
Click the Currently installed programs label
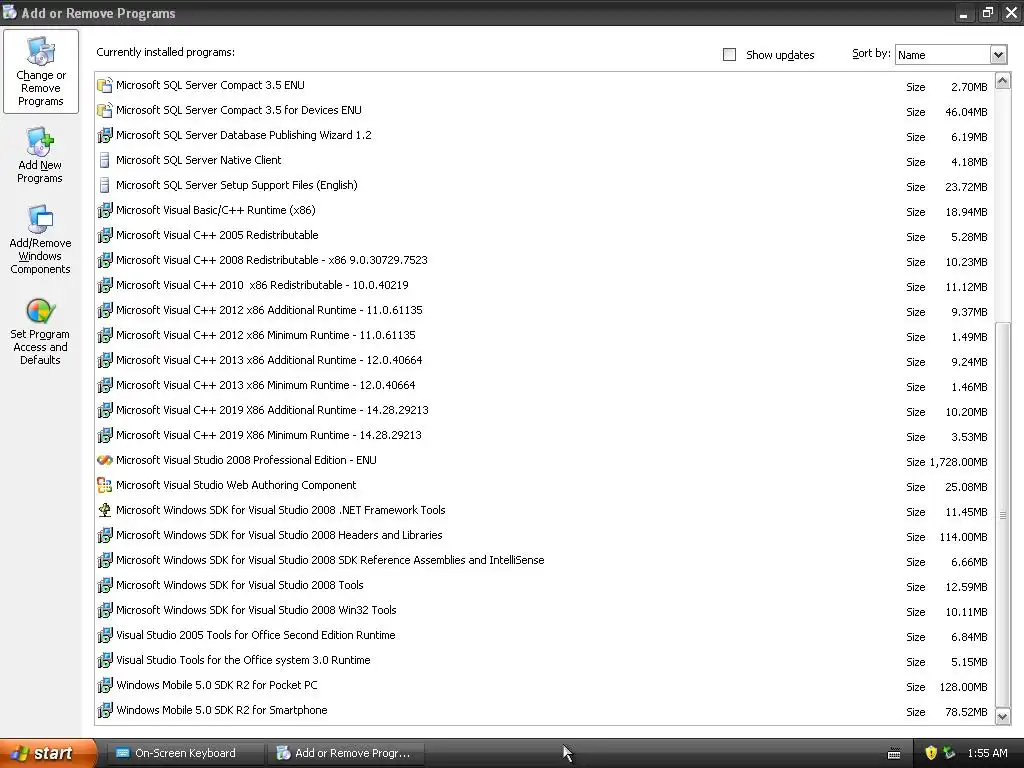tap(165, 52)
